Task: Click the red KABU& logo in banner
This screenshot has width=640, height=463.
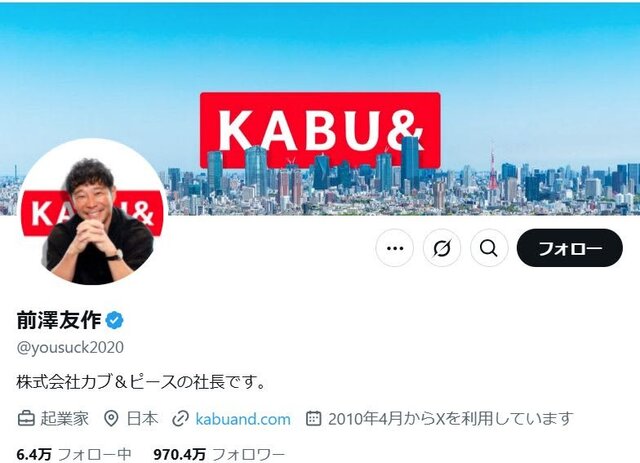Action: (320, 130)
